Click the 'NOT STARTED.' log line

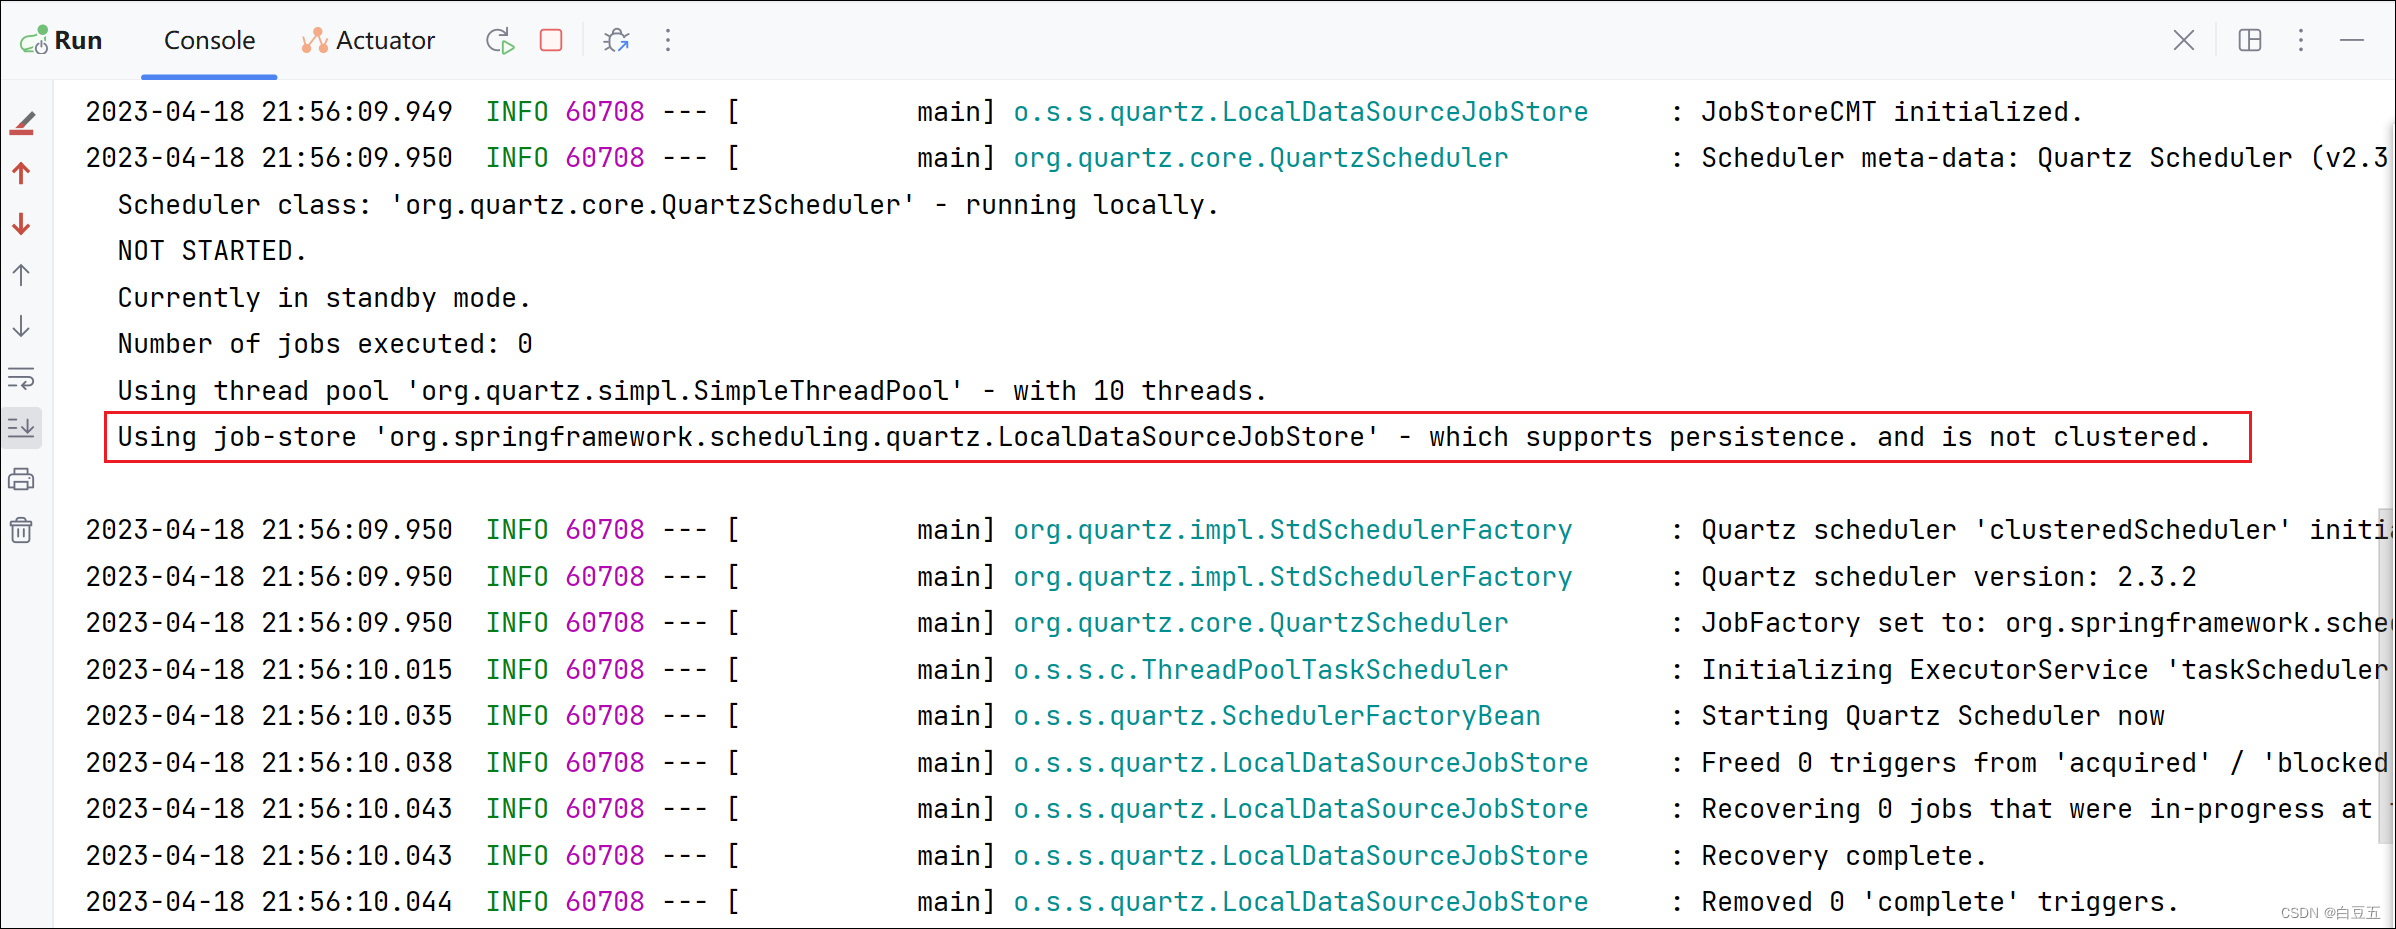(x=212, y=251)
